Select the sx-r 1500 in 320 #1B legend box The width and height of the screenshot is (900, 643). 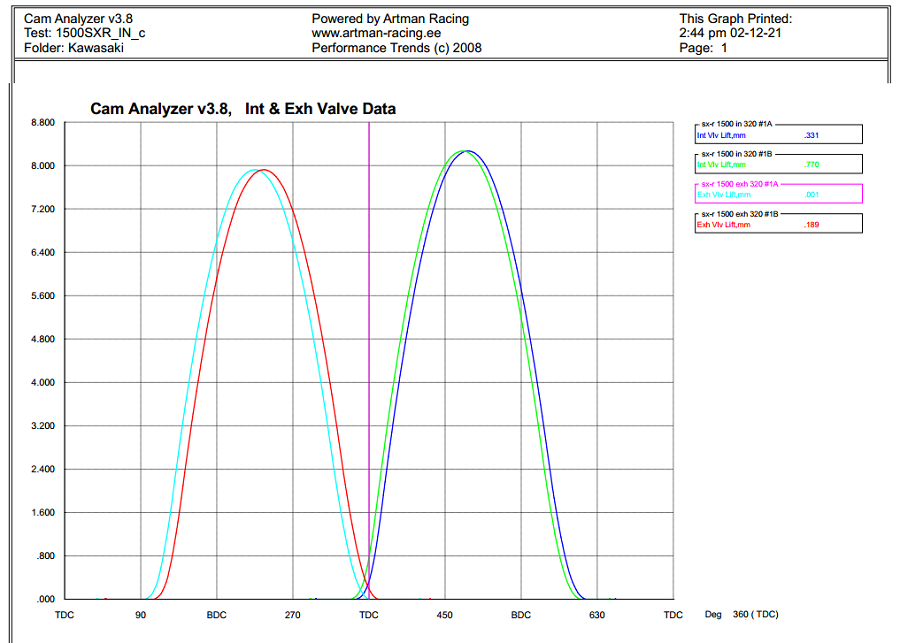(778, 164)
